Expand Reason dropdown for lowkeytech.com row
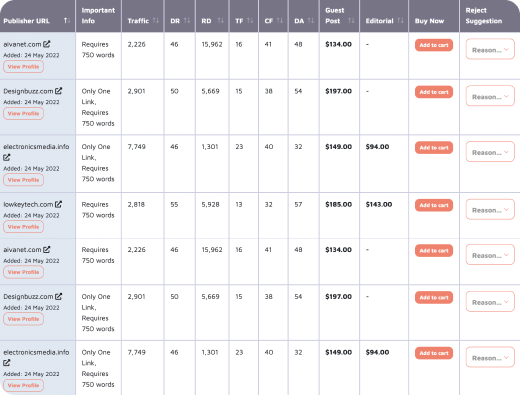Image resolution: width=520 pixels, height=395 pixels. click(490, 210)
